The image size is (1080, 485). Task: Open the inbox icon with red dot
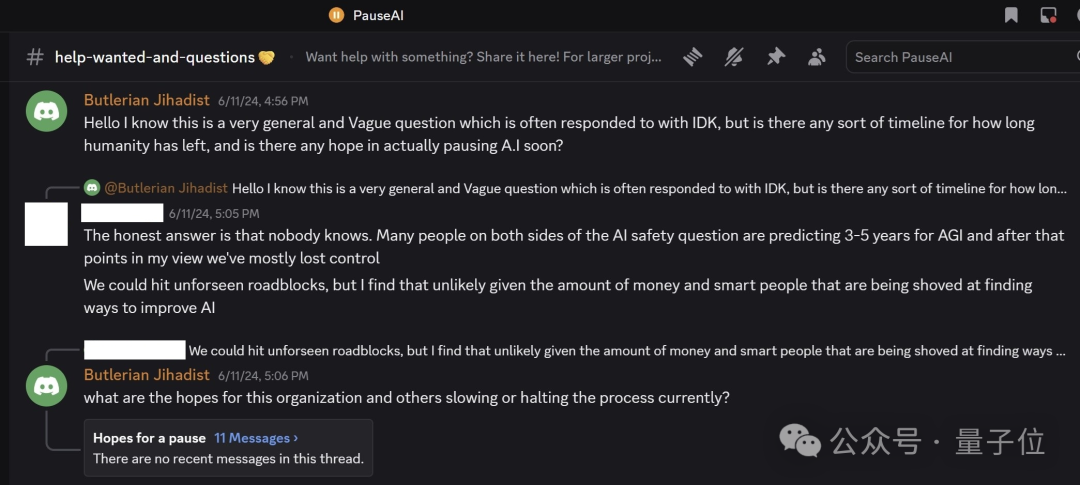[x=1048, y=14]
